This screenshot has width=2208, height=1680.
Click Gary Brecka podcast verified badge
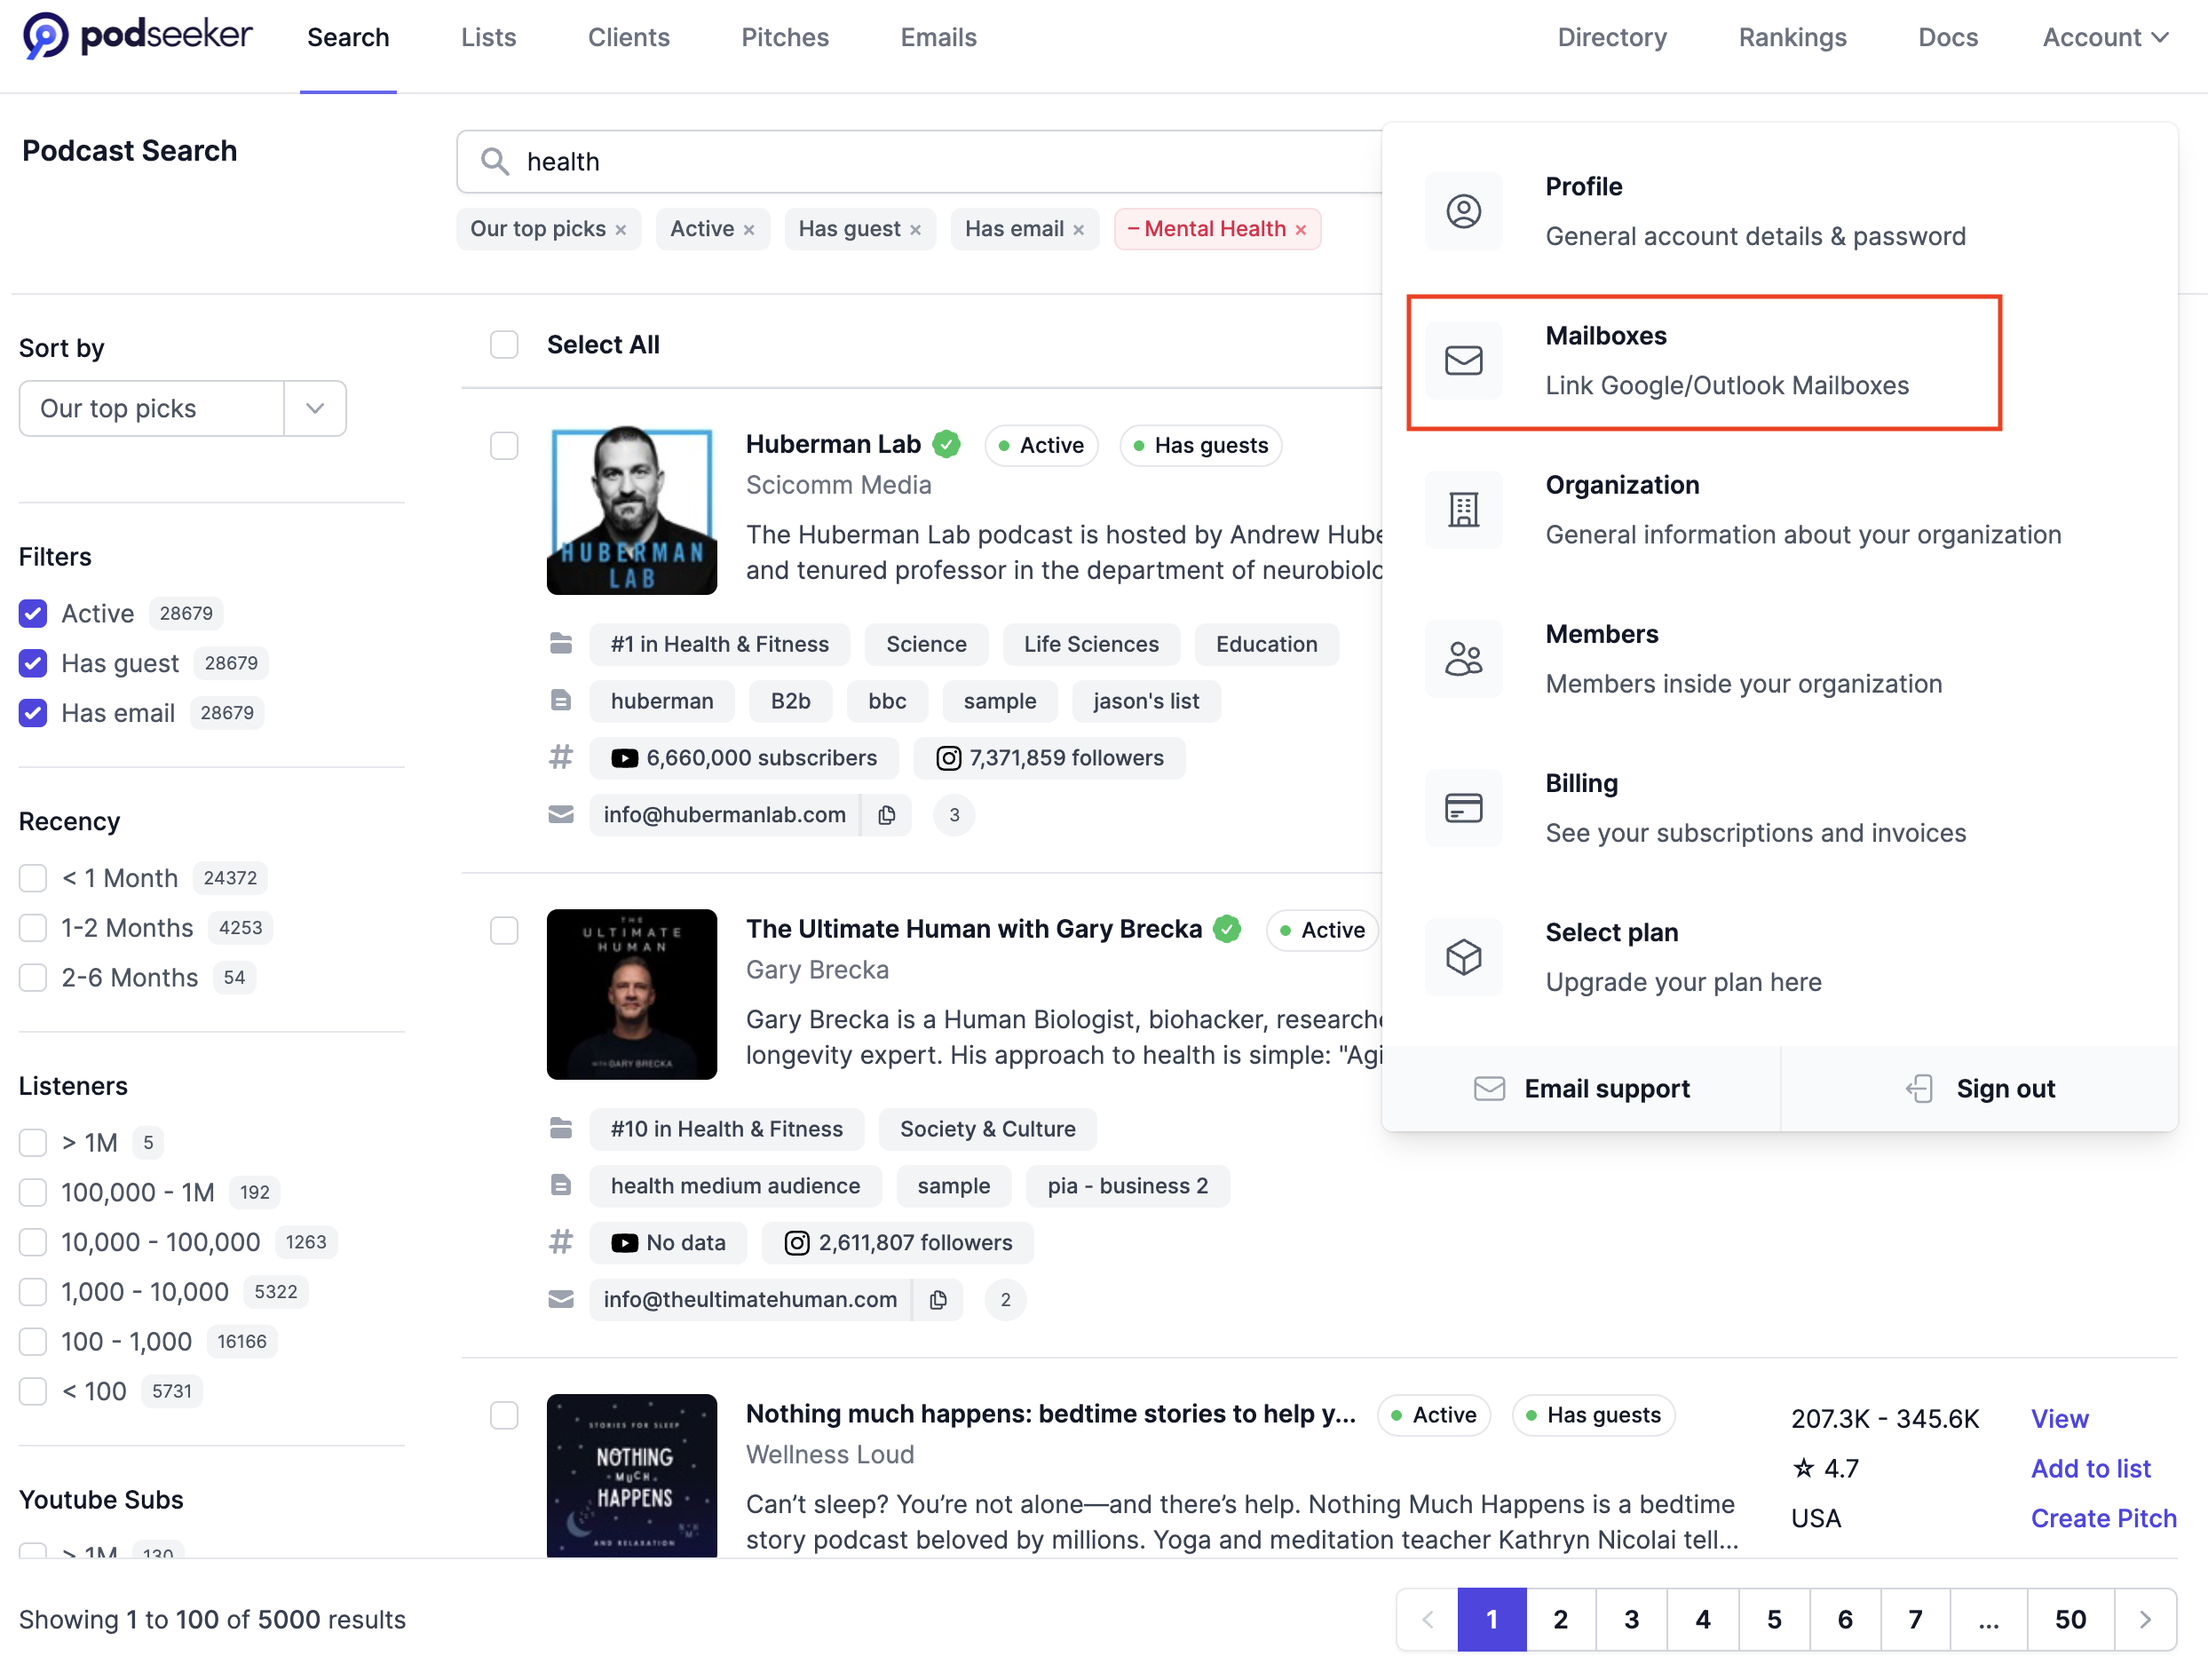1227,929
